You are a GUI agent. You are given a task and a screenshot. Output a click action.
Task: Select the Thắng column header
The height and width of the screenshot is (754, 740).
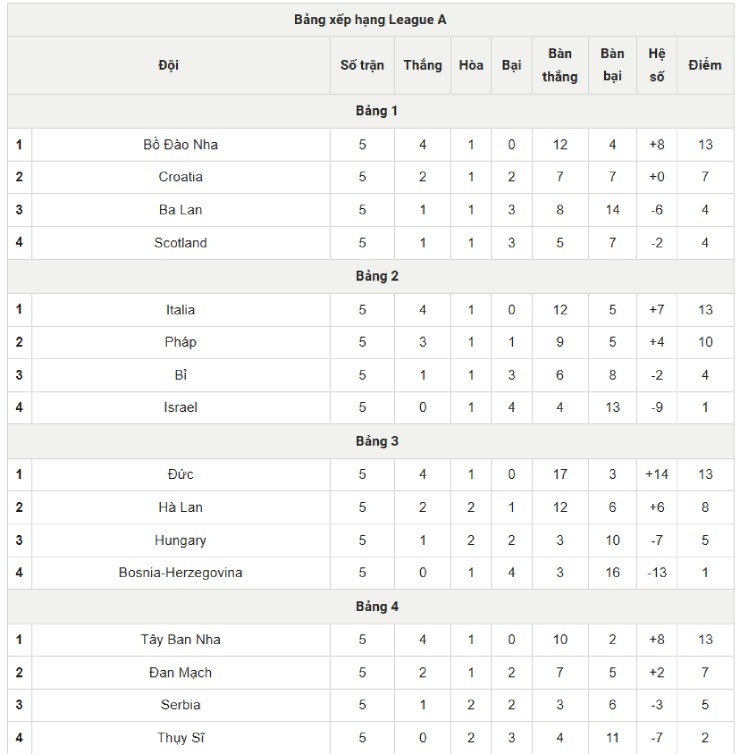[422, 65]
